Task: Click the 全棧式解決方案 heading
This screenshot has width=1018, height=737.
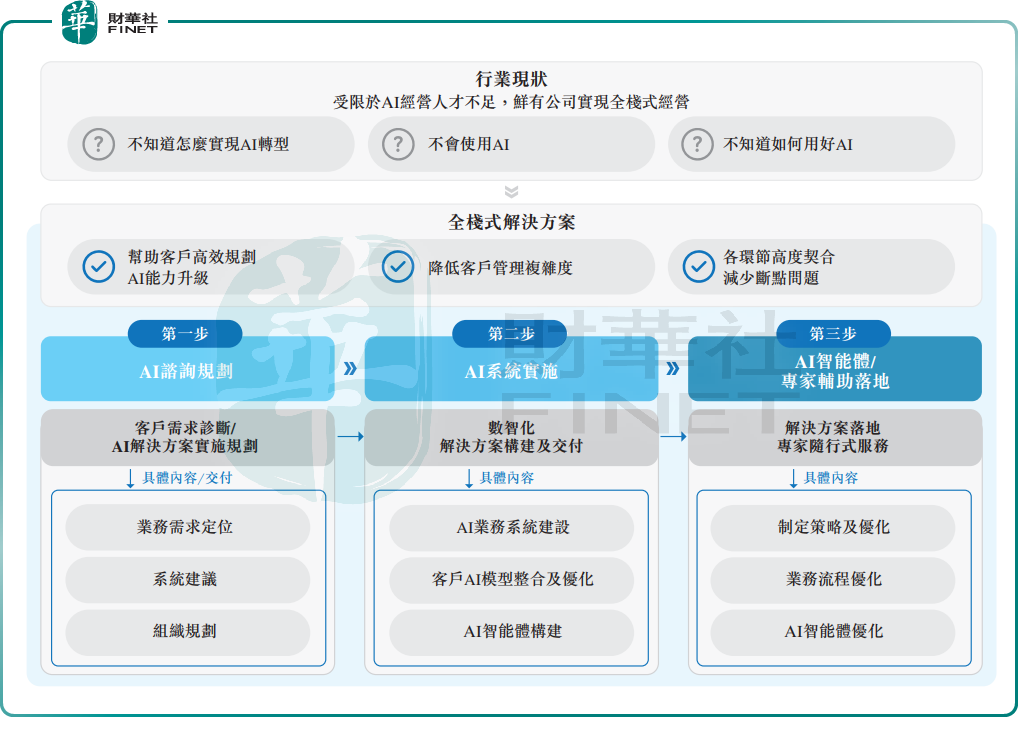Action: [512, 222]
